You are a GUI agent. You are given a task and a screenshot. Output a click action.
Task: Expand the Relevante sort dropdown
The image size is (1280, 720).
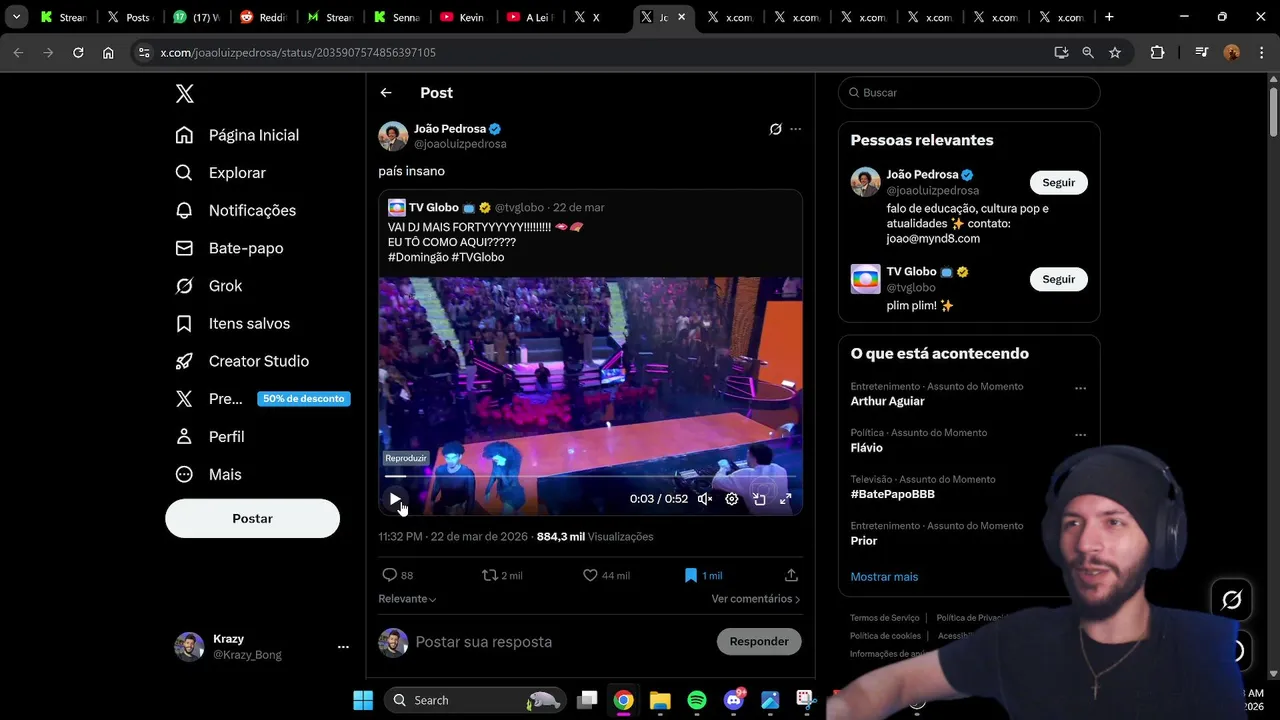(x=407, y=599)
